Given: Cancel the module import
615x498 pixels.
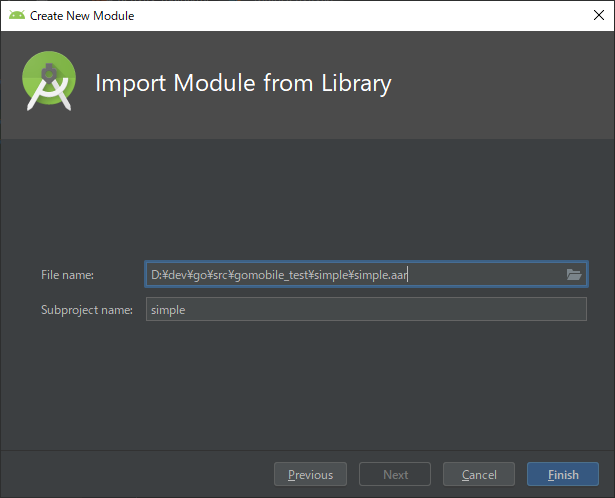Looking at the screenshot, I should click(x=479, y=474).
